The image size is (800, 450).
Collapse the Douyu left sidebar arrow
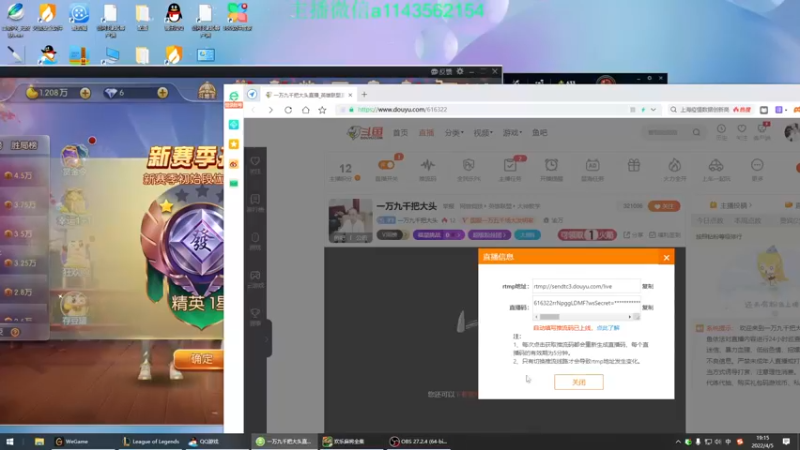[267, 339]
